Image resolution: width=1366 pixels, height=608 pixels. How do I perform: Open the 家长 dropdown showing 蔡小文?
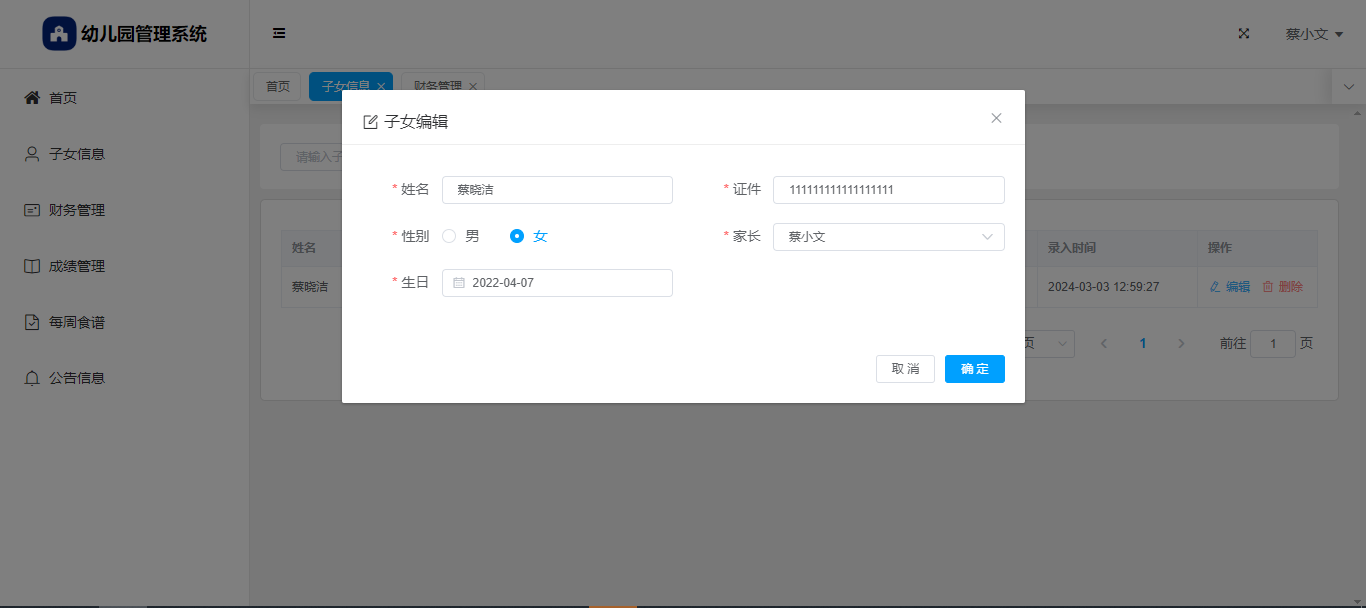(889, 237)
